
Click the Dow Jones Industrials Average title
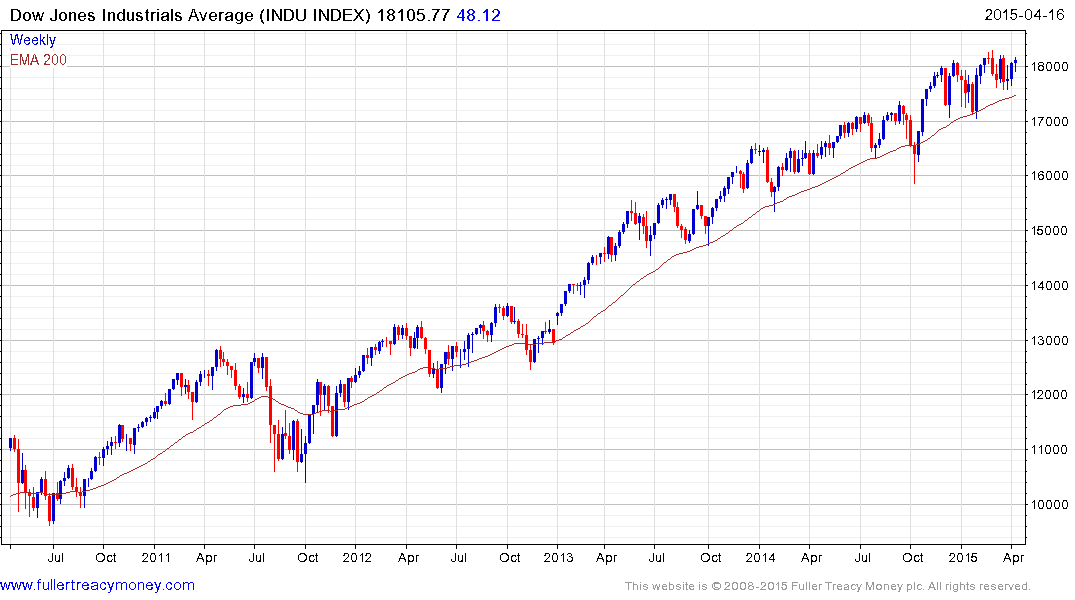coord(191,15)
